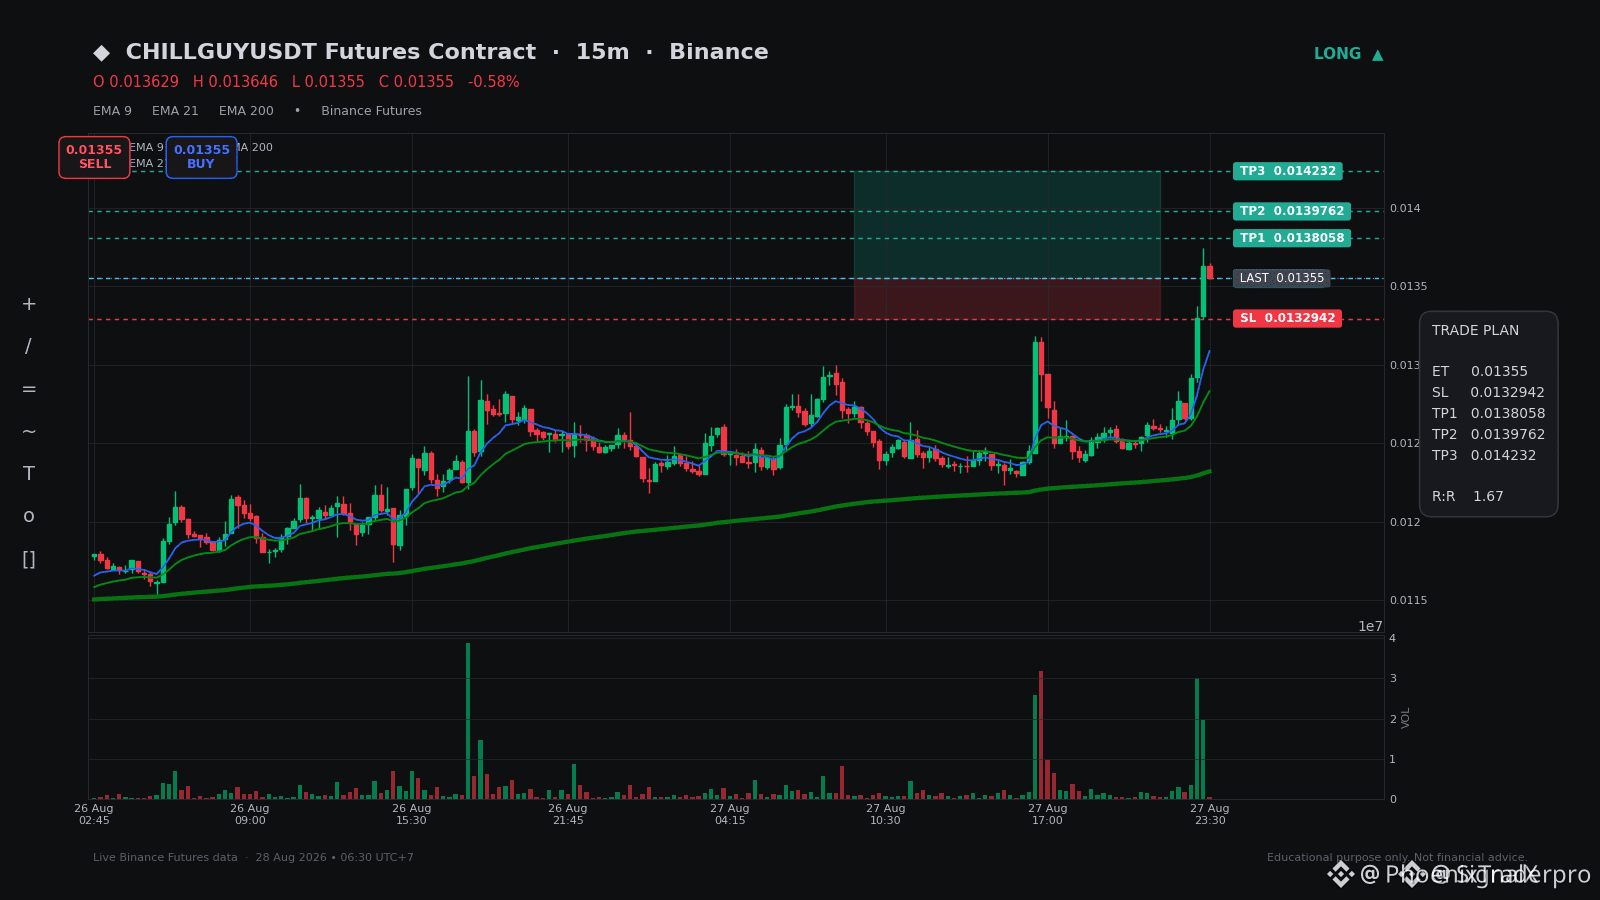Click the ET 0.01355 row in Trade Plan
Viewport: 1600px width, 900px height.
(x=1480, y=371)
